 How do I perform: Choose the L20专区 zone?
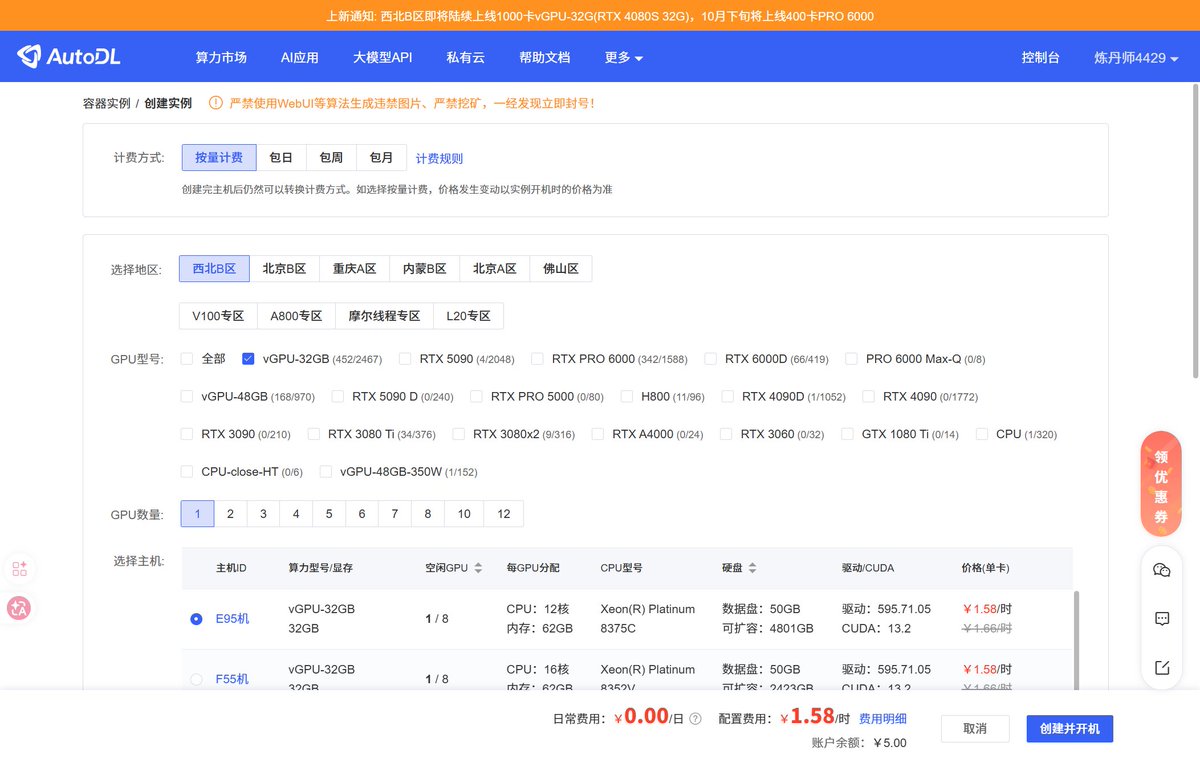click(468, 316)
